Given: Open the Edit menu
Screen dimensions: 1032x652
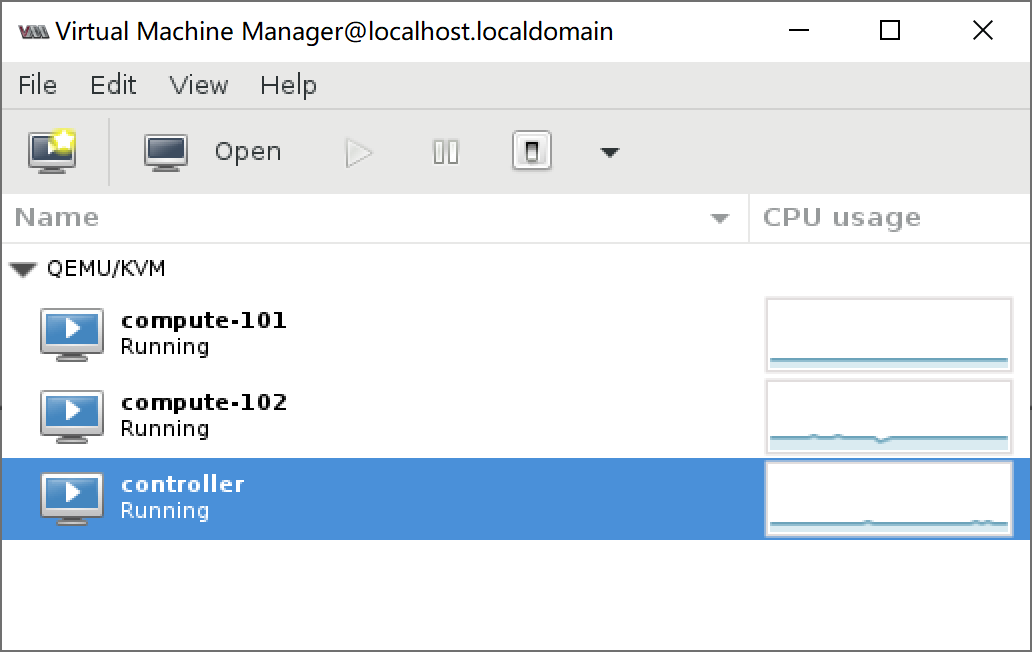Looking at the screenshot, I should click(x=113, y=85).
